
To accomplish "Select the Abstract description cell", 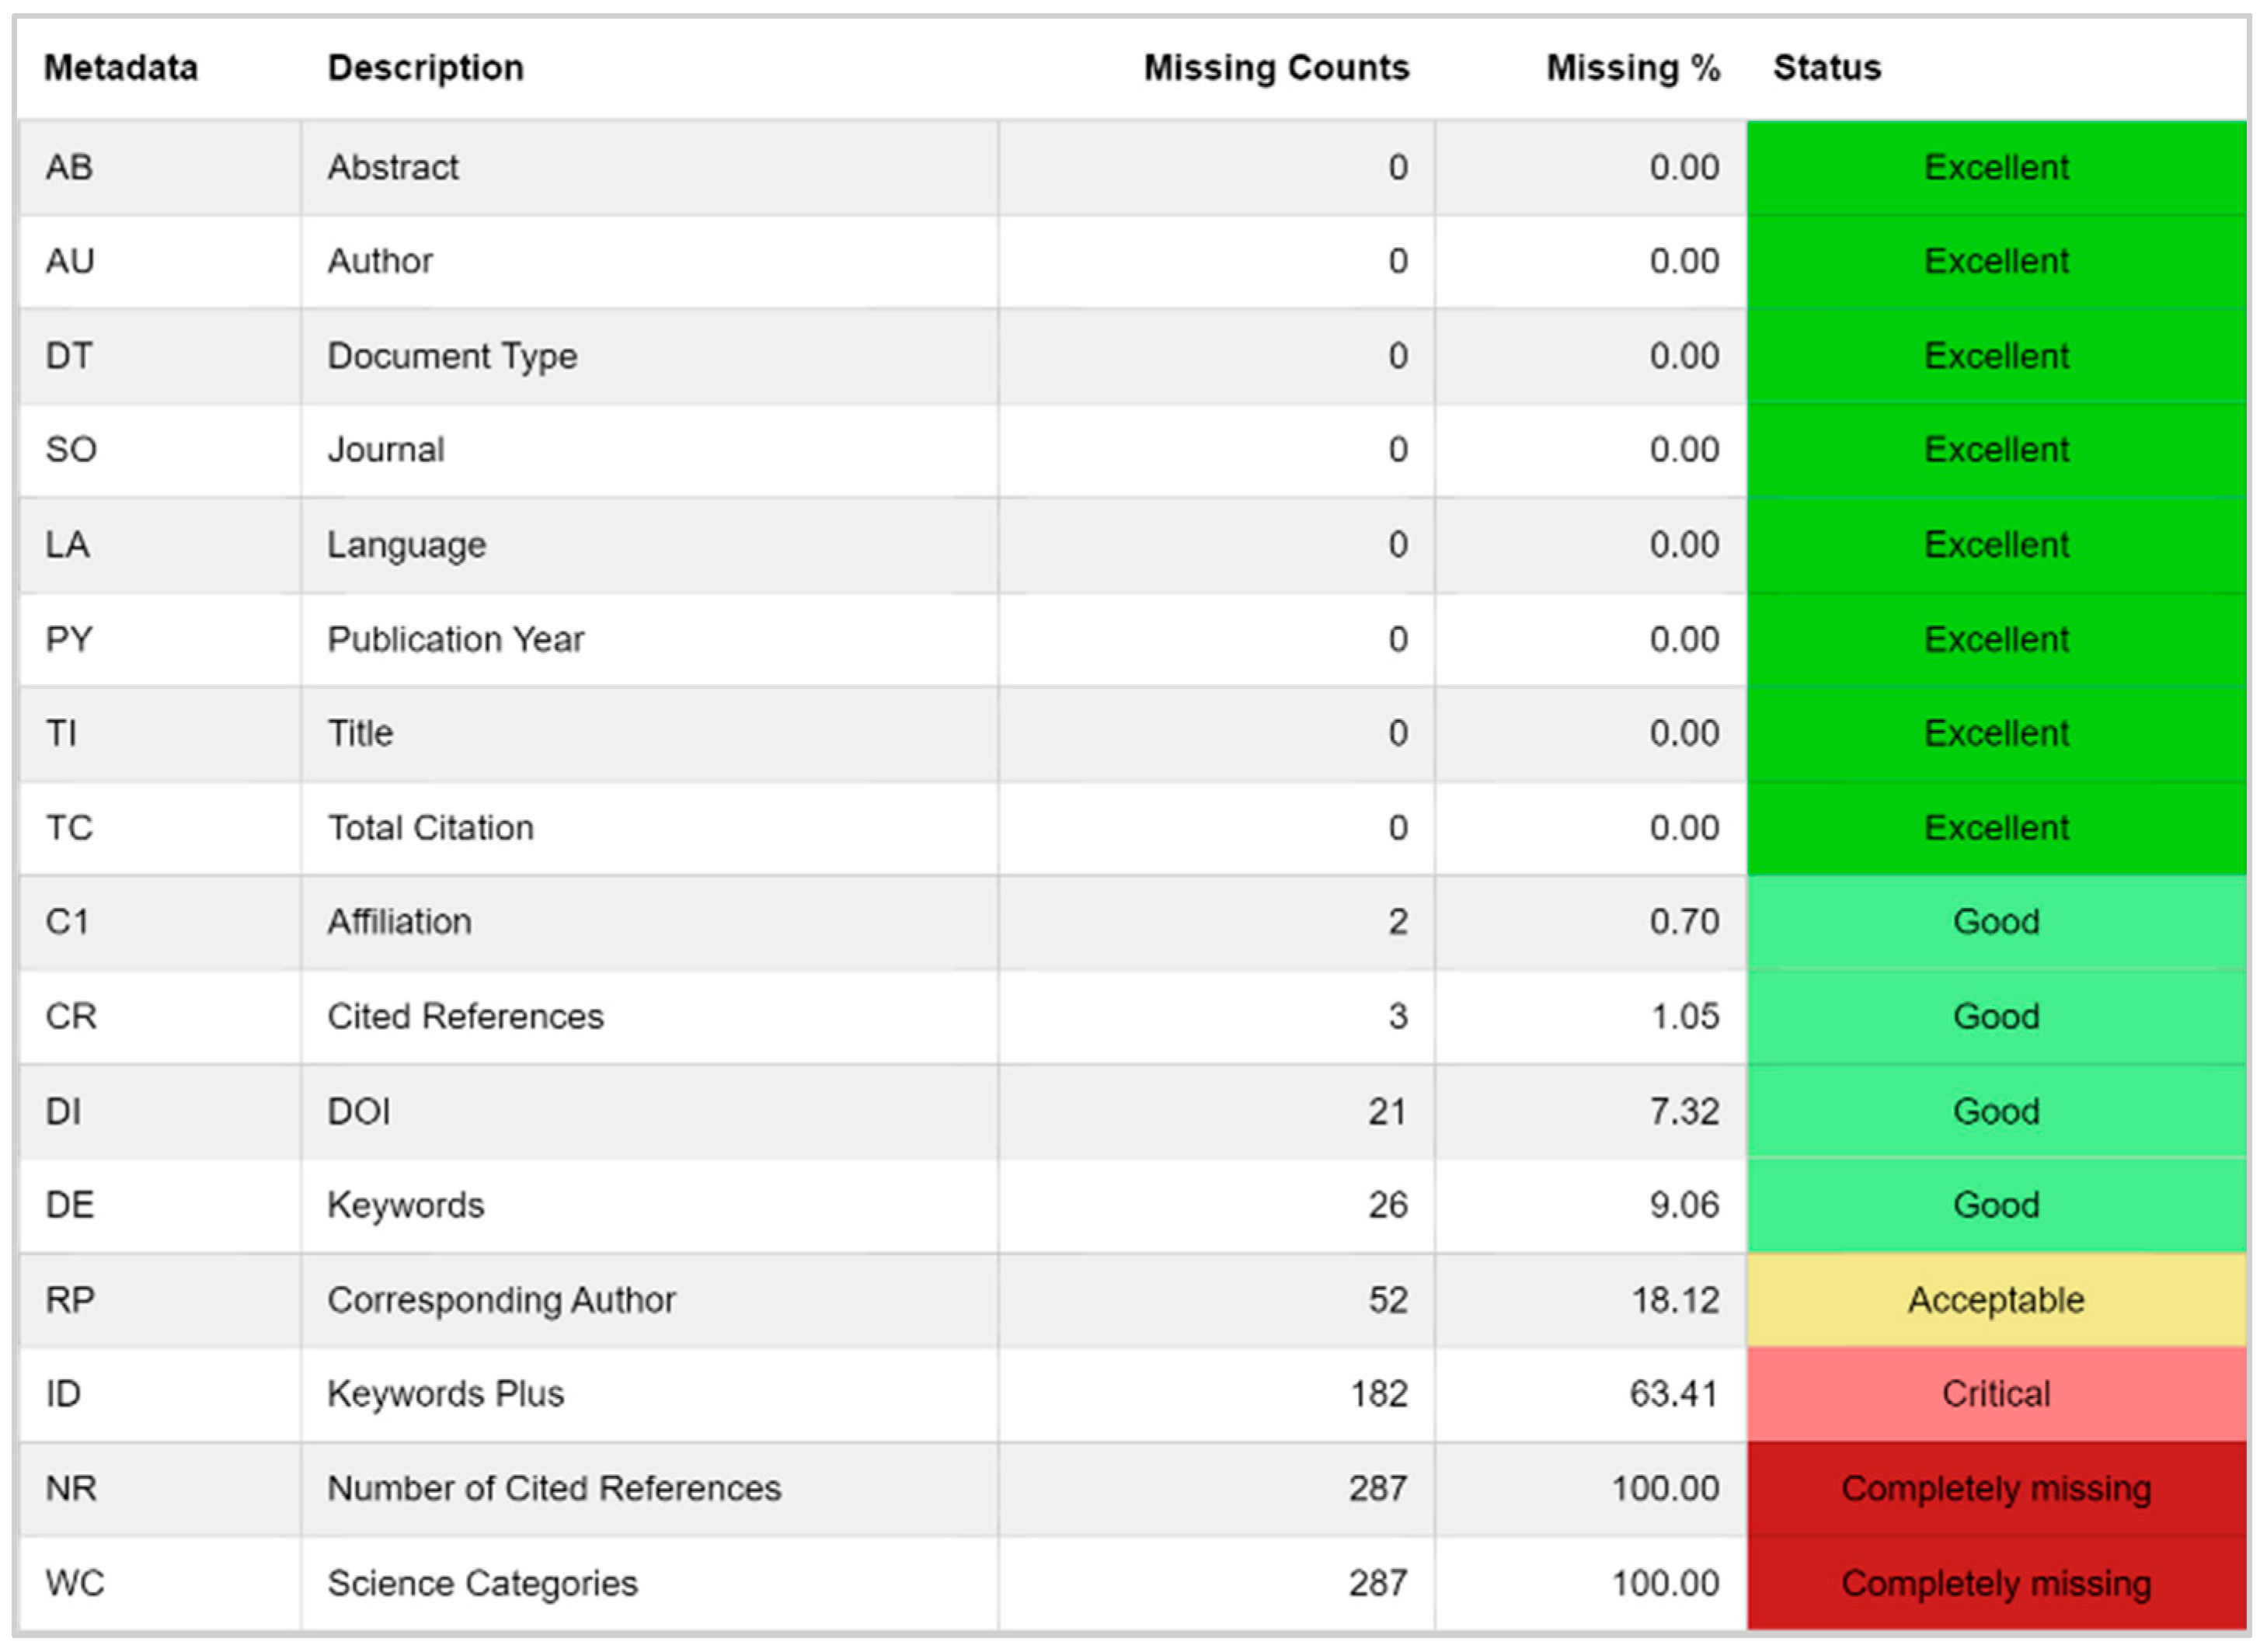I will (x=393, y=167).
